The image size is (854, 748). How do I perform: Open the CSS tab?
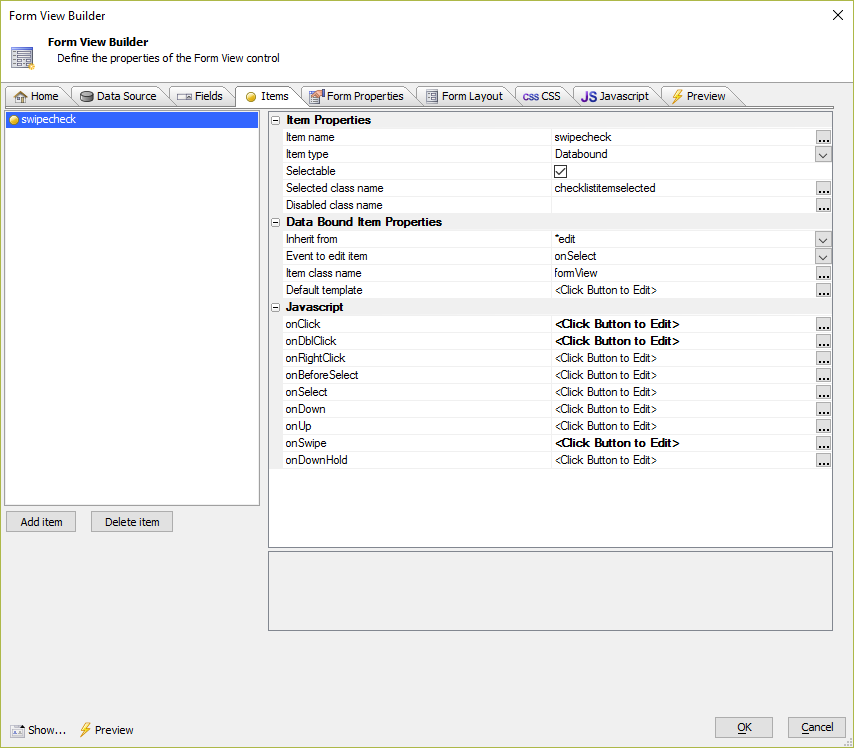pos(541,96)
